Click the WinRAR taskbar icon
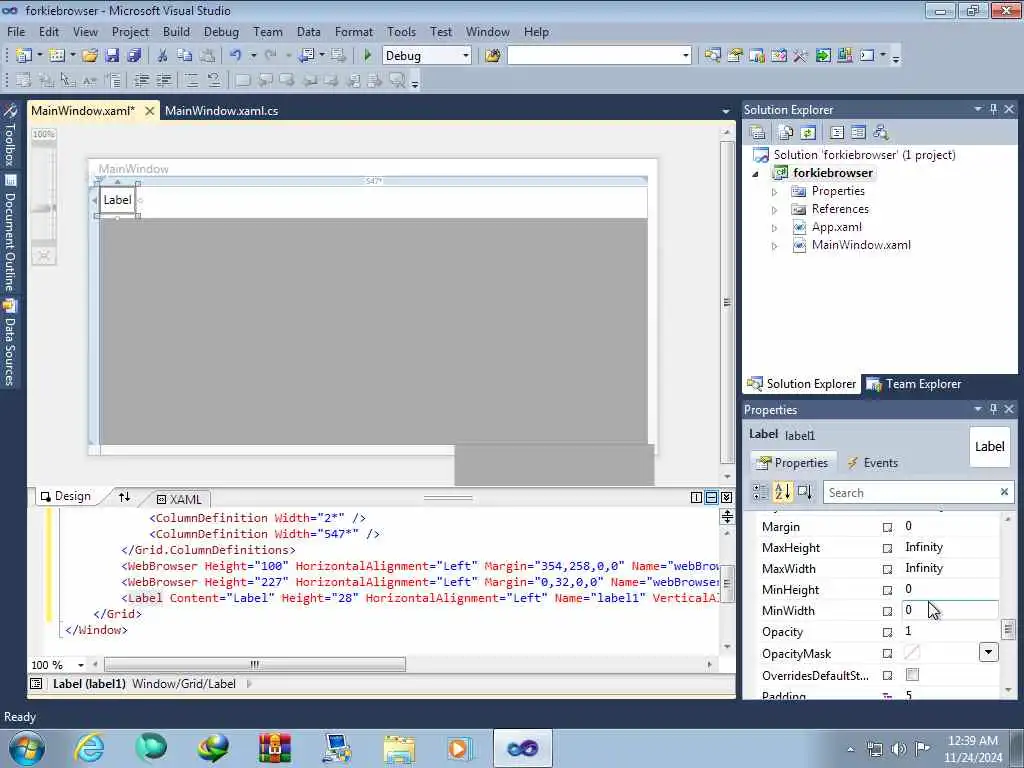This screenshot has width=1024, height=768. [x=275, y=748]
